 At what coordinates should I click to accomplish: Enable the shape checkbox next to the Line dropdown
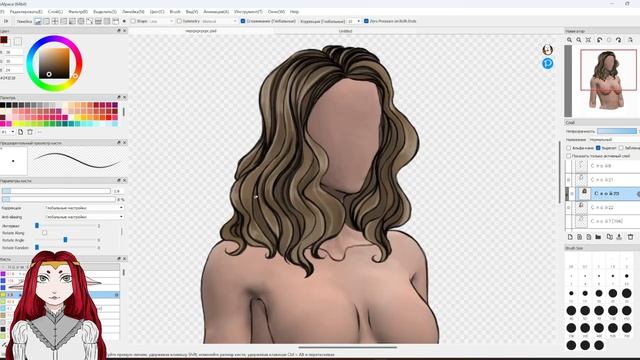(133, 21)
